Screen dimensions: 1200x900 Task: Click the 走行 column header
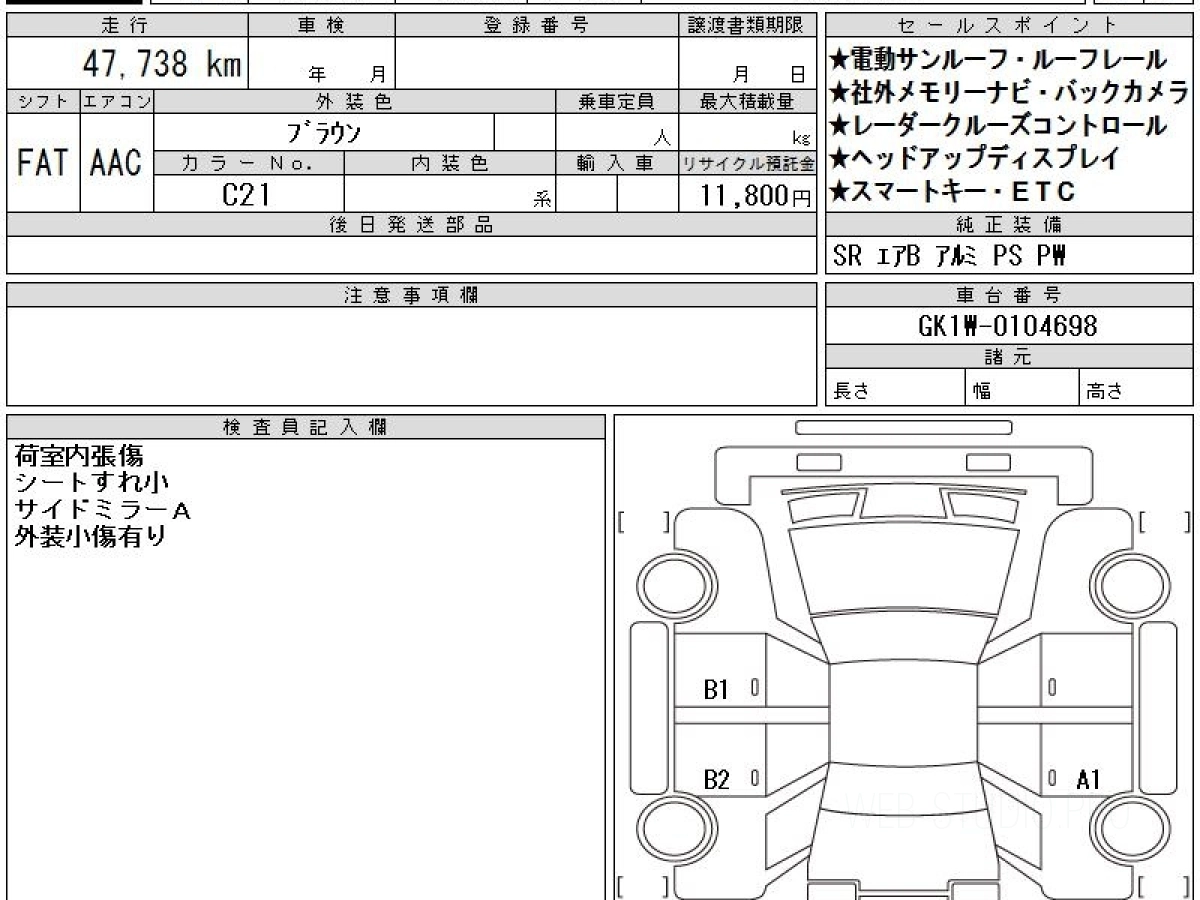tap(126, 26)
